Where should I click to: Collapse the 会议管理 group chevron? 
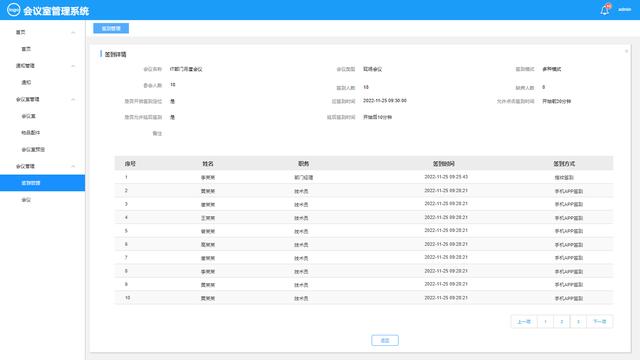(73, 166)
